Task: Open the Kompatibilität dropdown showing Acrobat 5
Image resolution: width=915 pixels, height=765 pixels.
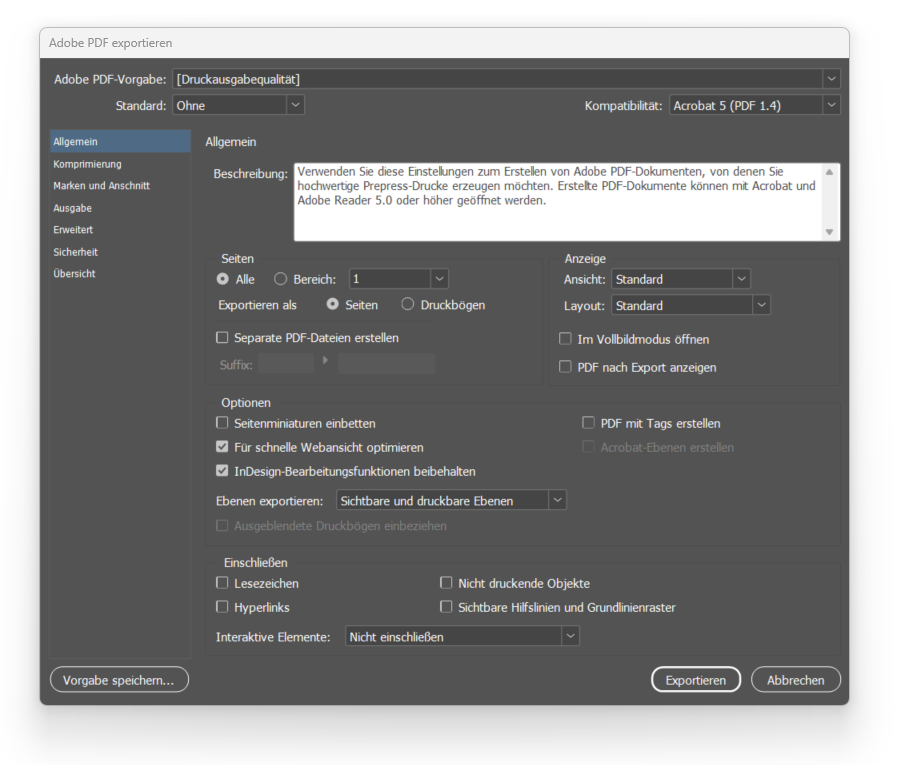Action: [831, 104]
